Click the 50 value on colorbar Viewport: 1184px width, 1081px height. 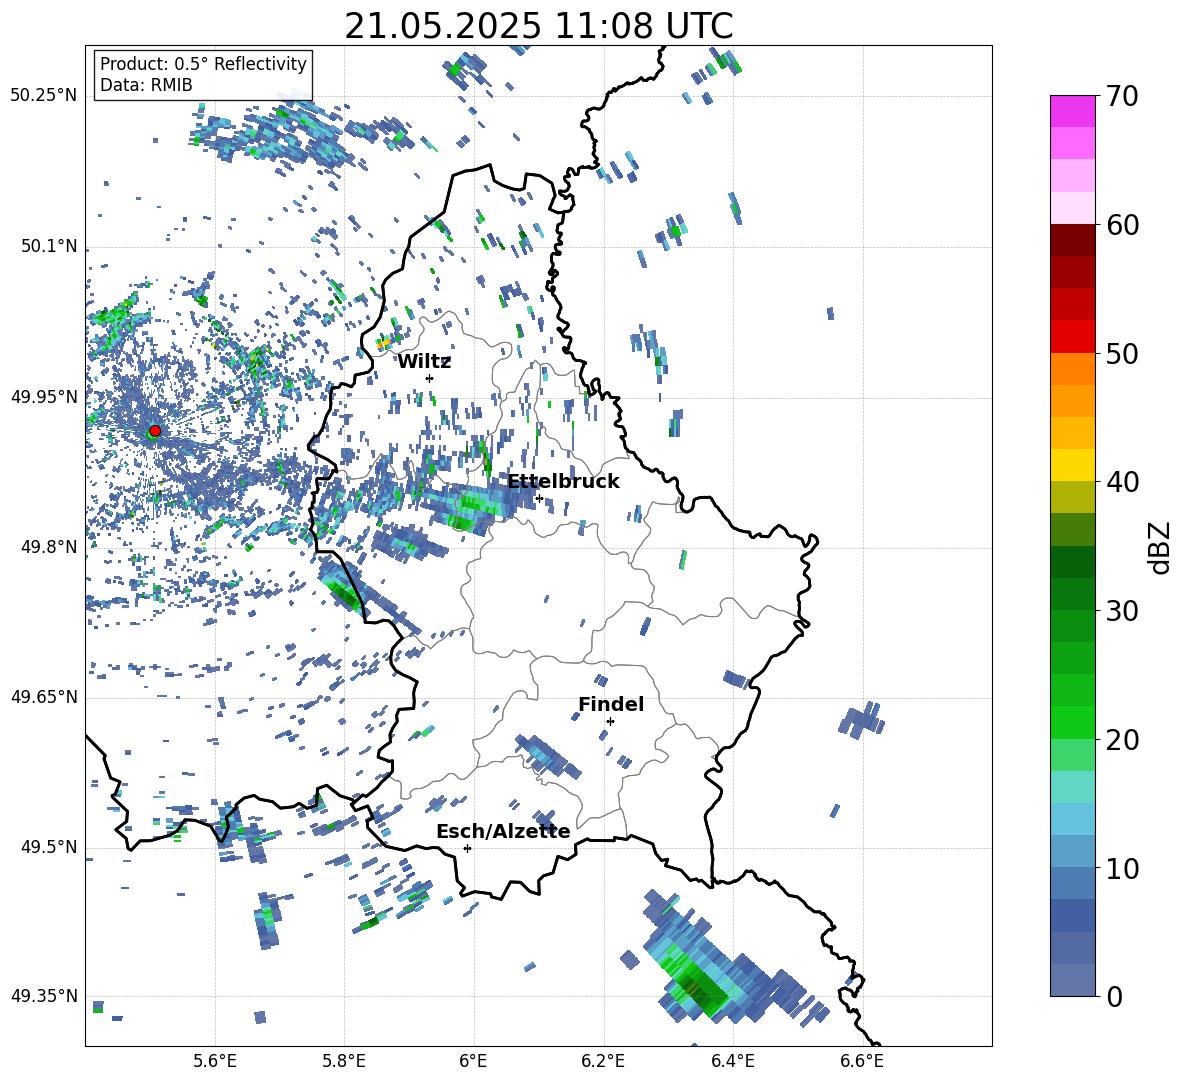click(1121, 353)
